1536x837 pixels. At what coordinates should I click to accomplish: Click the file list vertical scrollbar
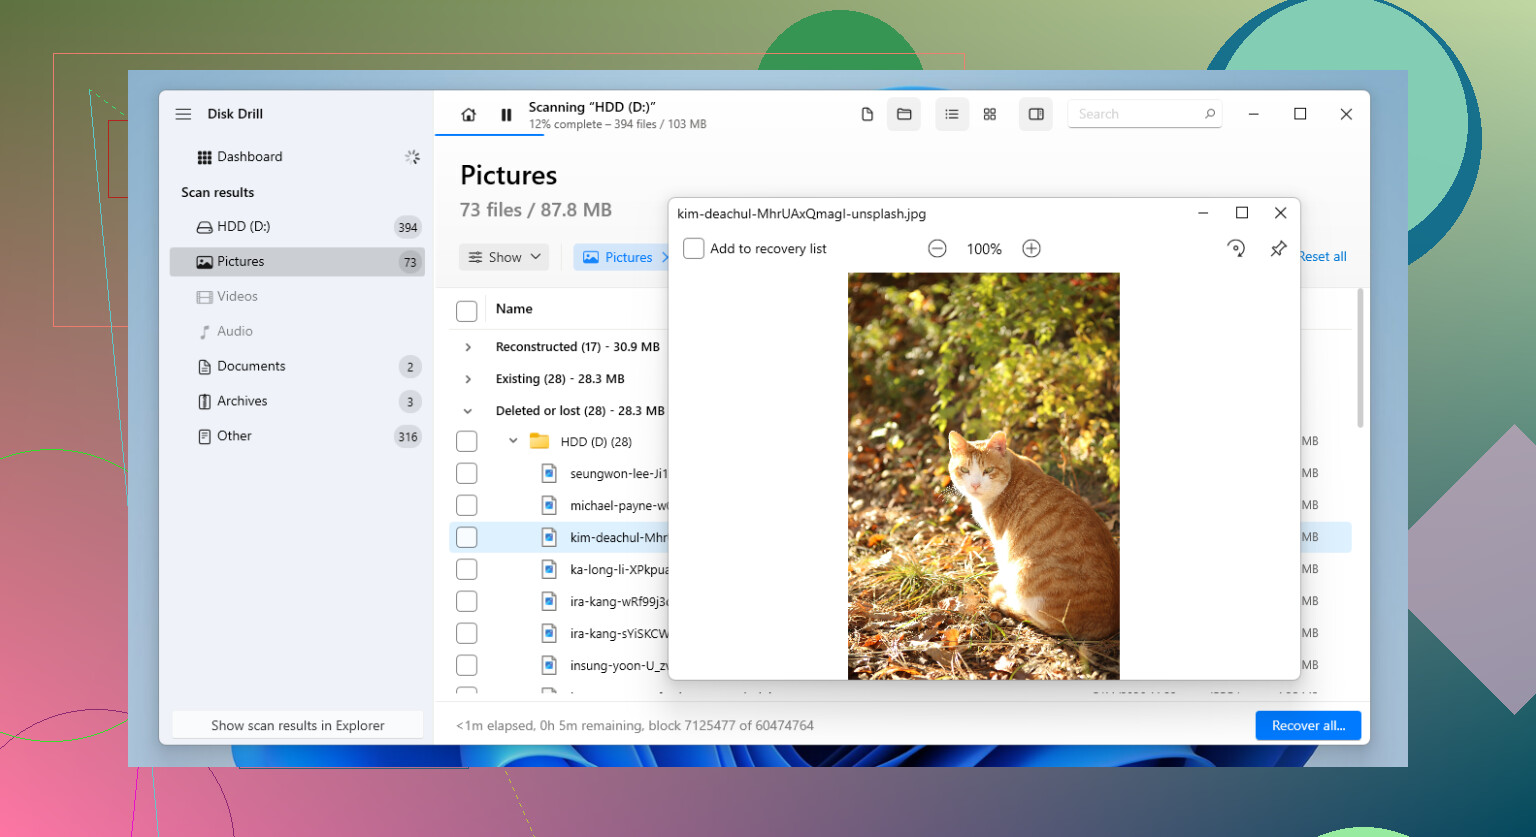pyautogui.click(x=1360, y=358)
